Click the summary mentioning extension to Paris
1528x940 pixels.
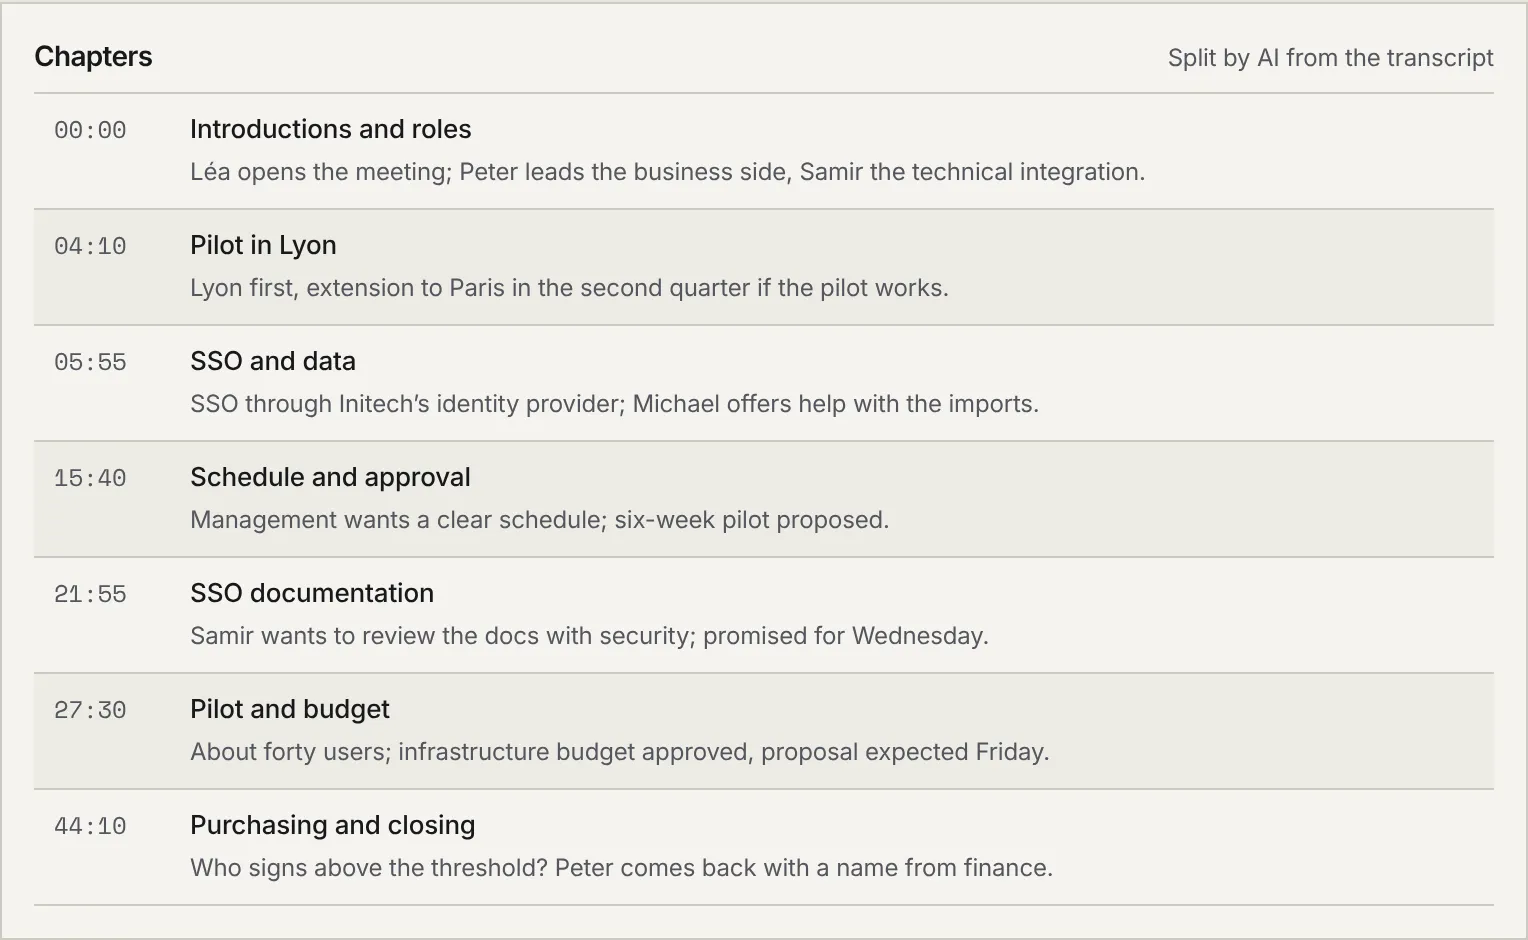(x=569, y=288)
